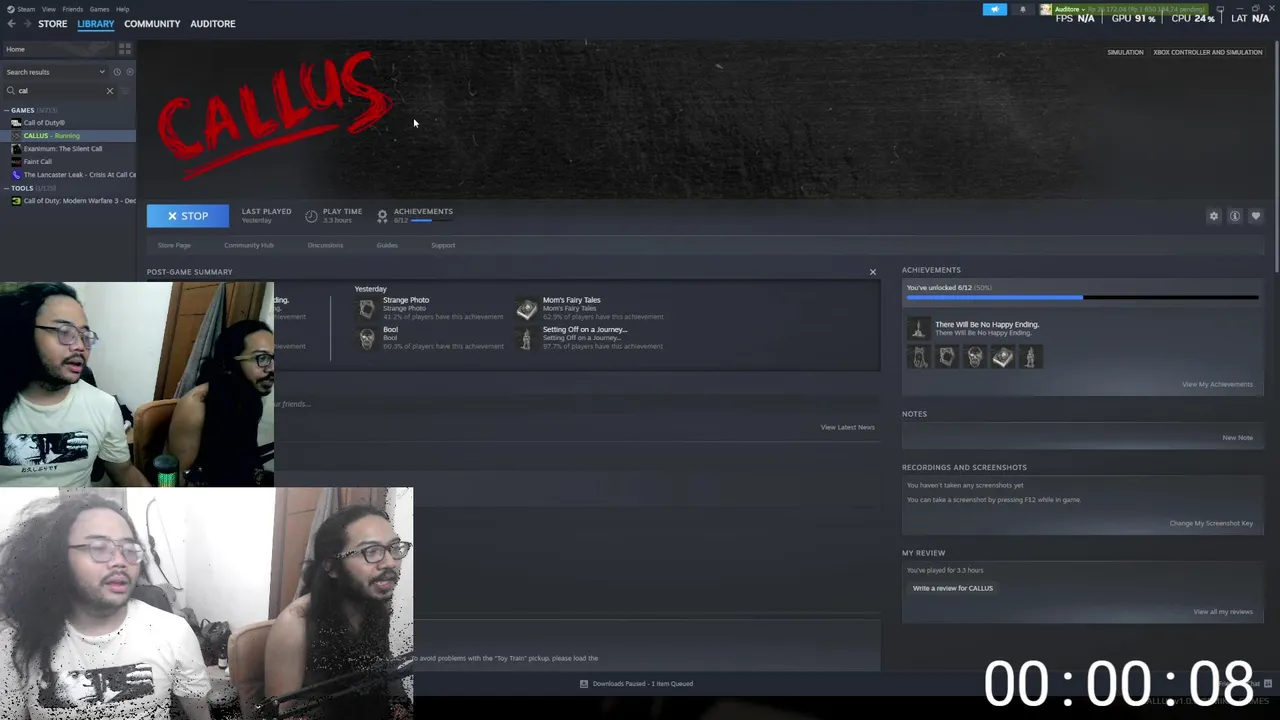This screenshot has width=1280, height=720.
Task: Close the Post-Game Summary panel
Action: (x=873, y=272)
